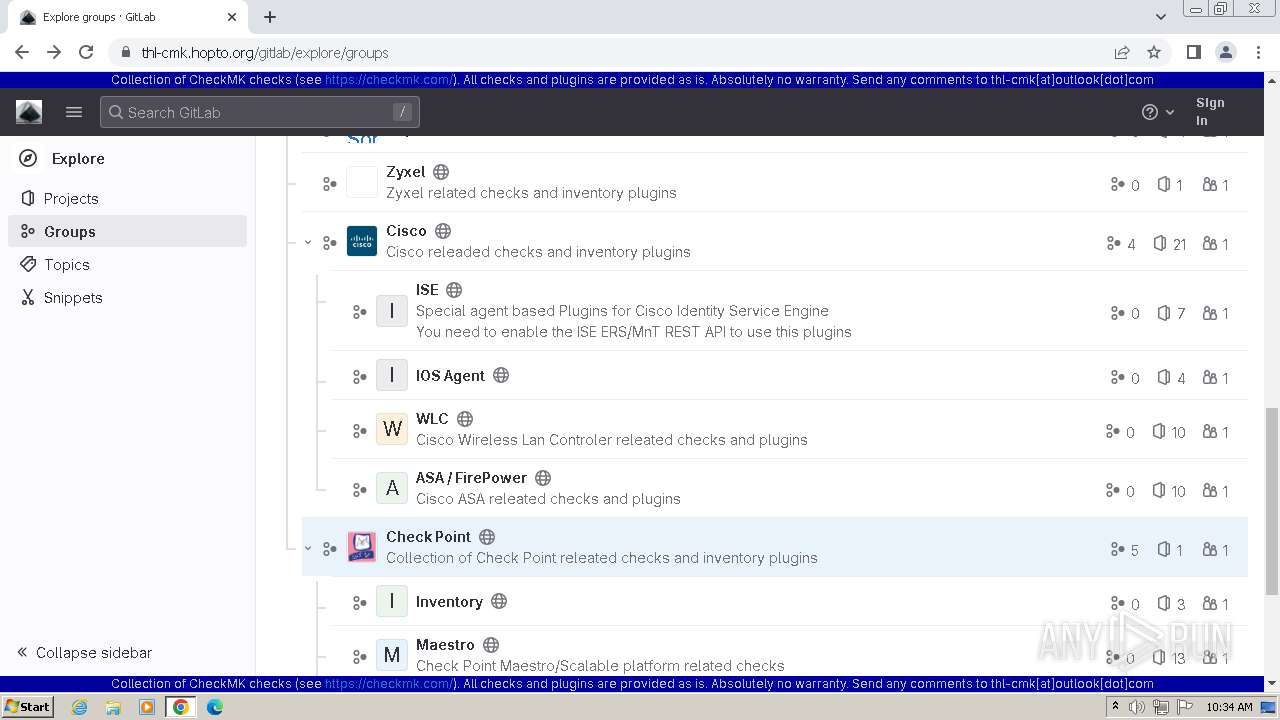1280x720 pixels.
Task: Toggle the hamburger navigation menu
Action: coord(74,112)
